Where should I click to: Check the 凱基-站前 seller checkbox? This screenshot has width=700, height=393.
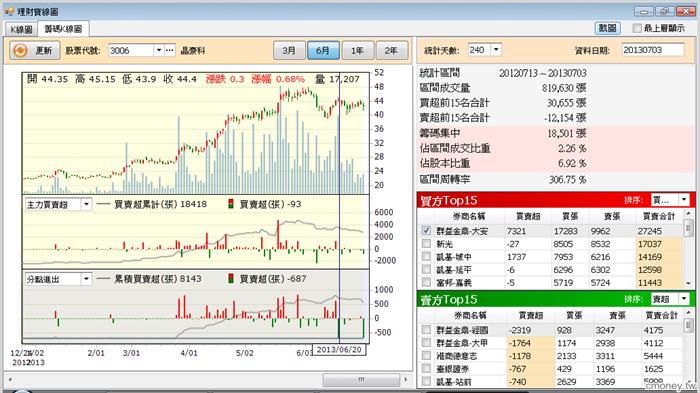426,382
